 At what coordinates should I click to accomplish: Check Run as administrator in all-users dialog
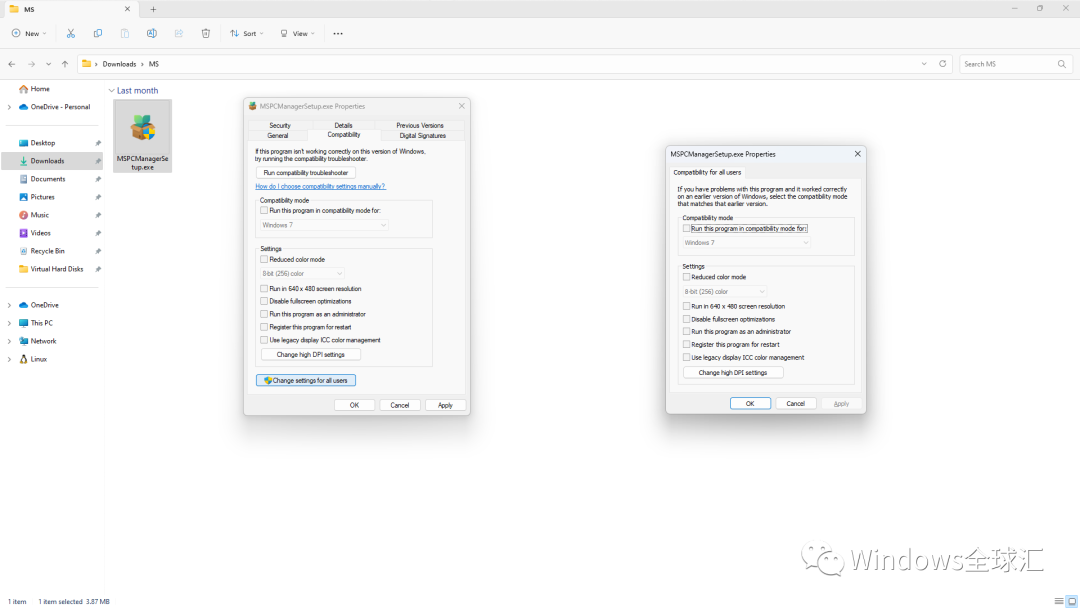(686, 331)
